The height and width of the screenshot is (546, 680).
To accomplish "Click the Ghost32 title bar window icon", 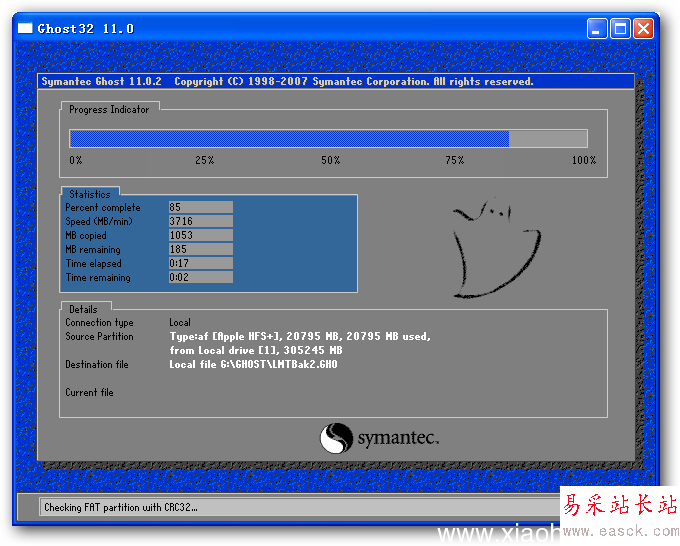I will tap(25, 28).
